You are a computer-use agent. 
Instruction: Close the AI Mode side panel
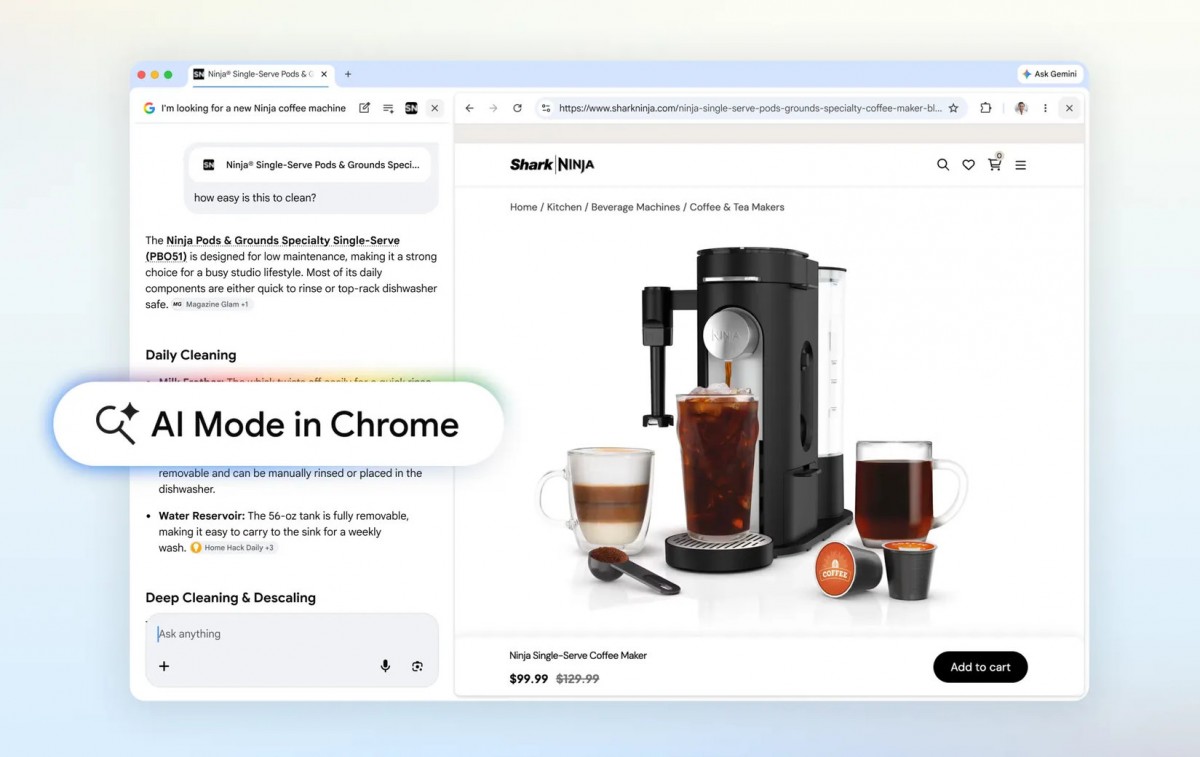(434, 107)
